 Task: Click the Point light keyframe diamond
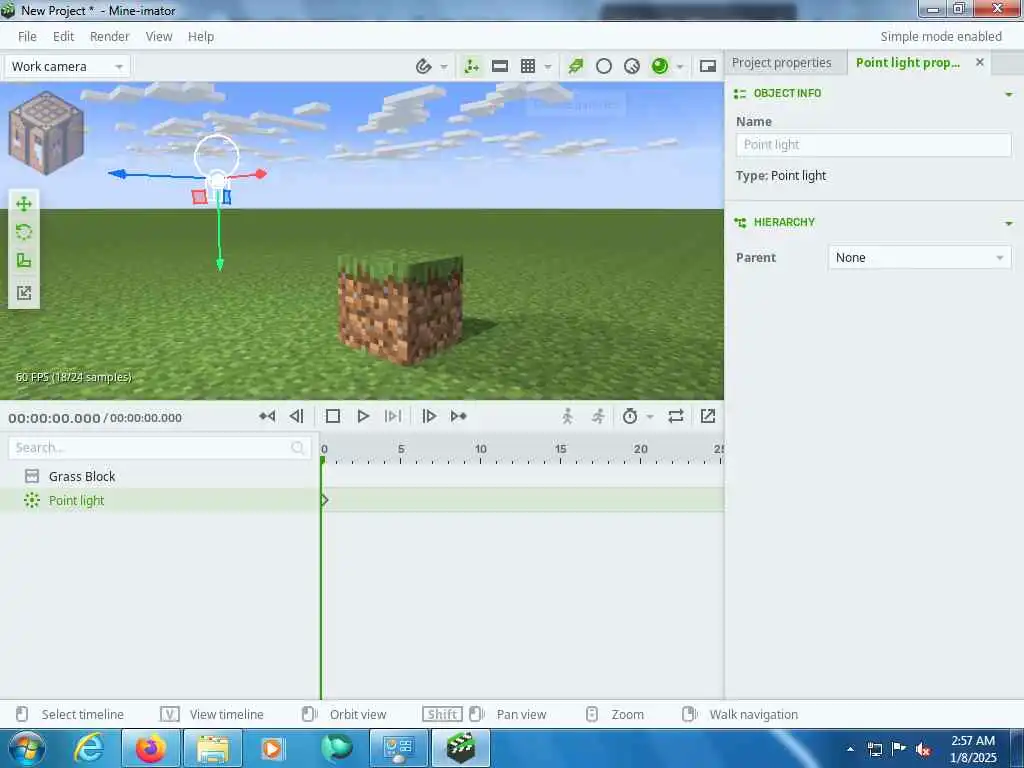(324, 500)
